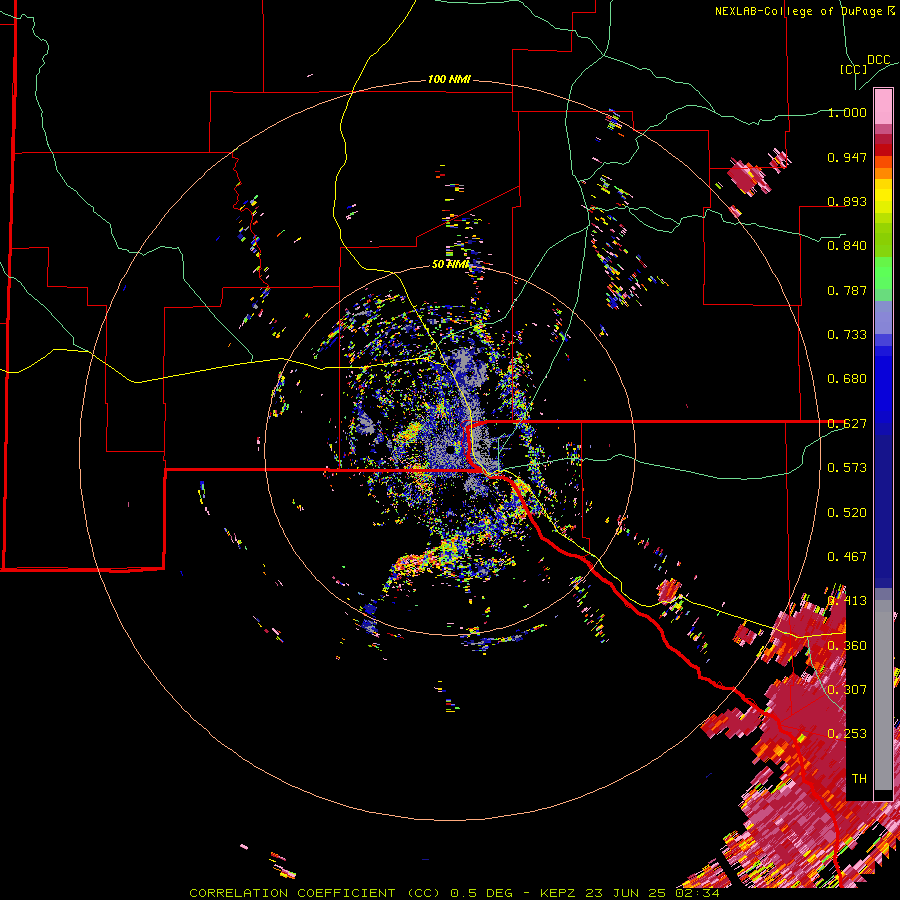Select the 0.893 scale value

coord(847,201)
